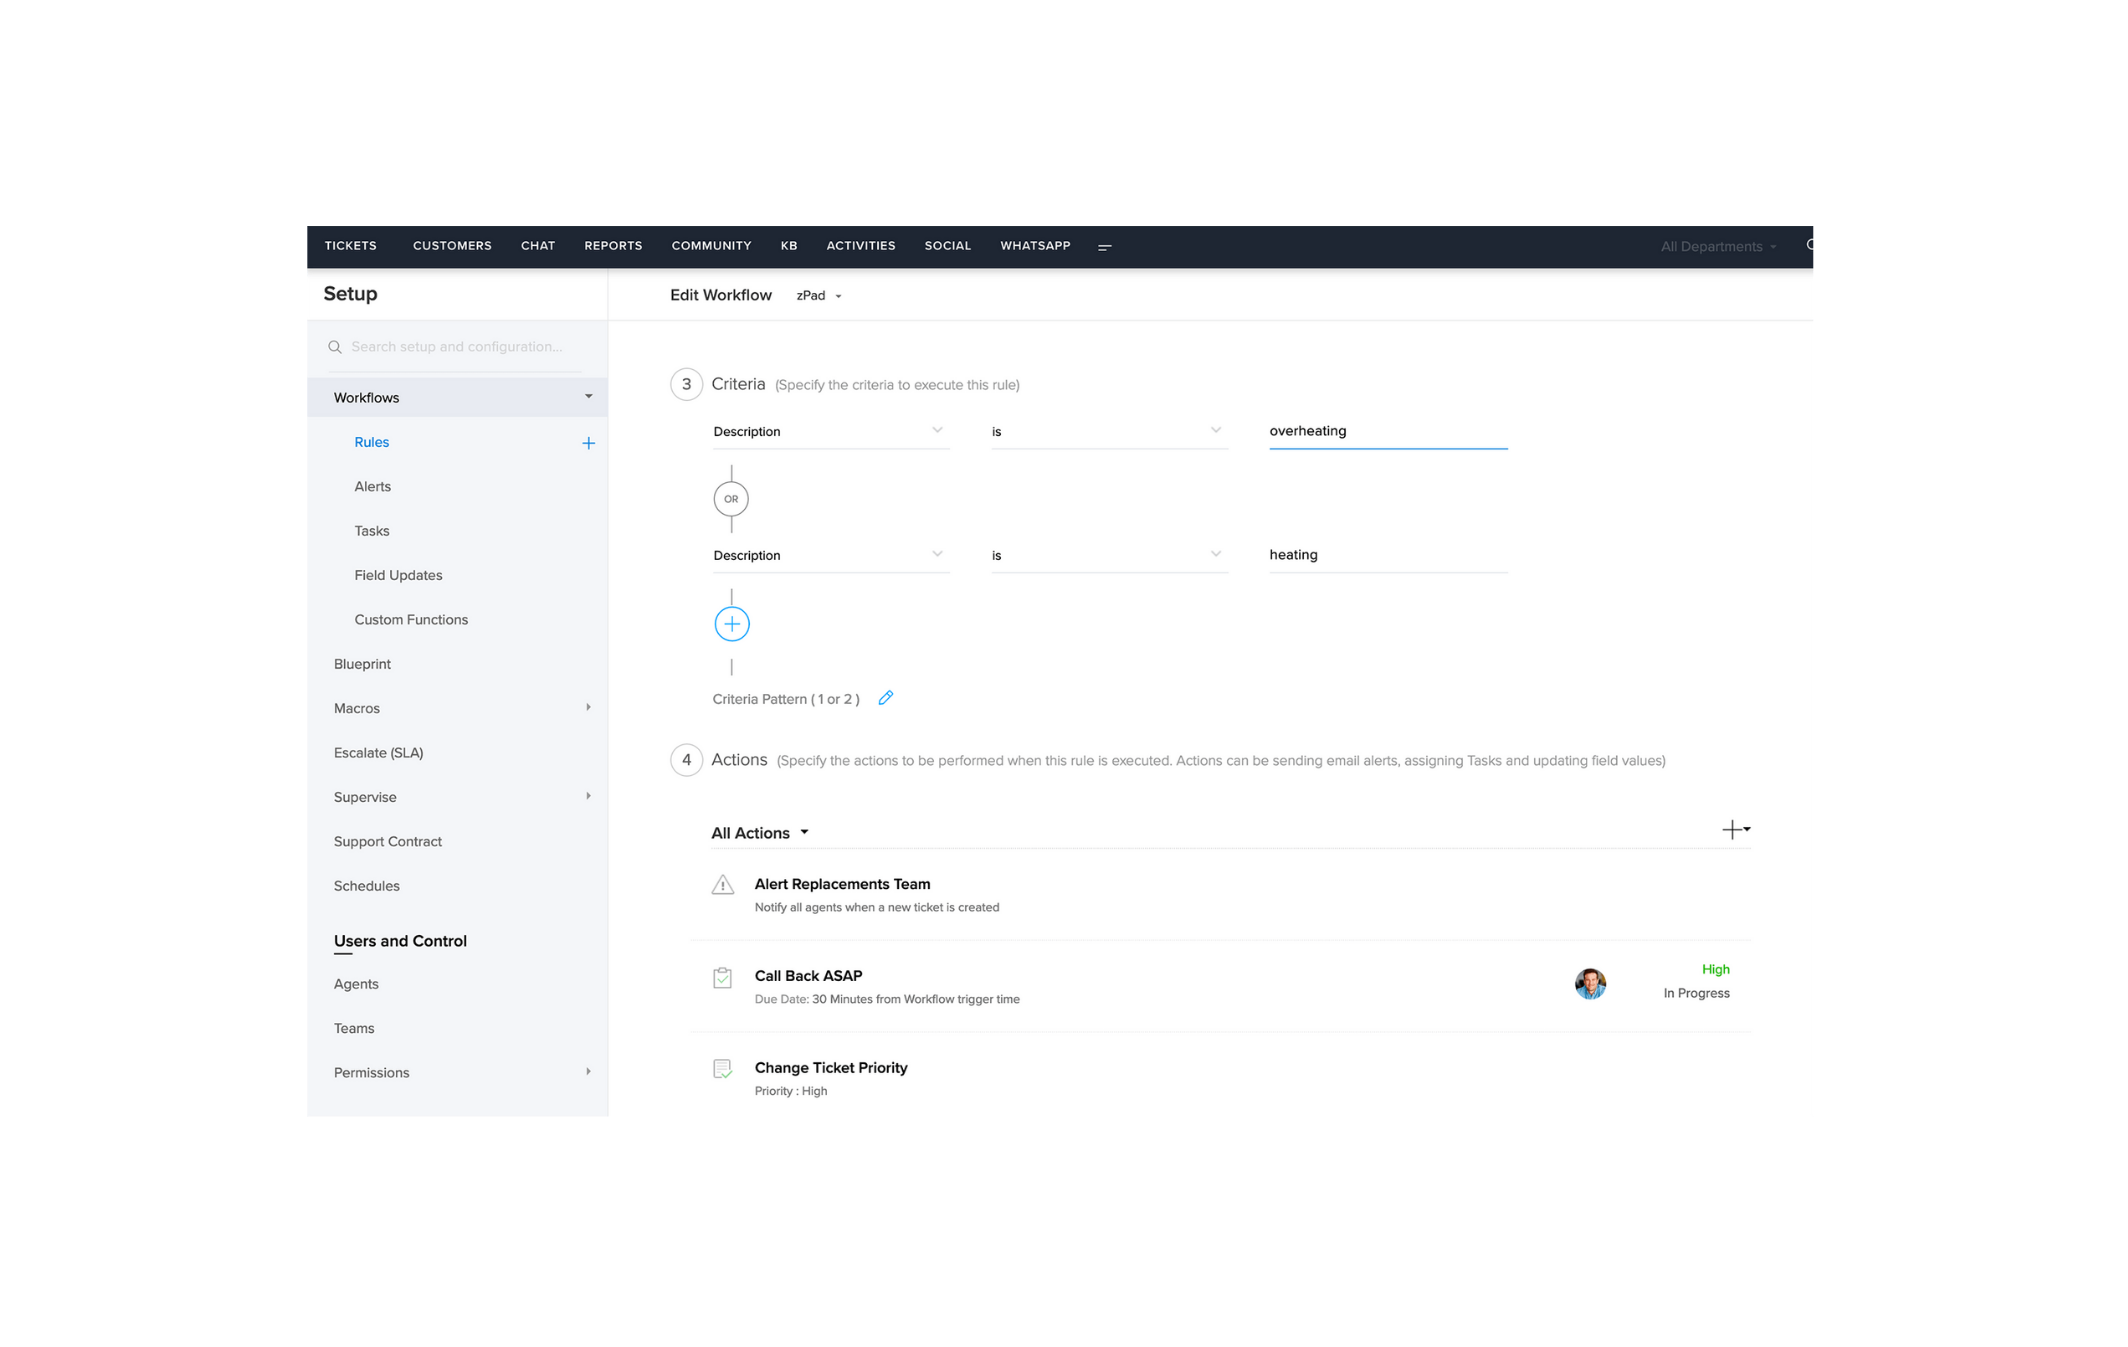The width and height of the screenshot is (2128, 1347).
Task: Click the Change Ticket Priority field update icon
Action: (x=722, y=1069)
